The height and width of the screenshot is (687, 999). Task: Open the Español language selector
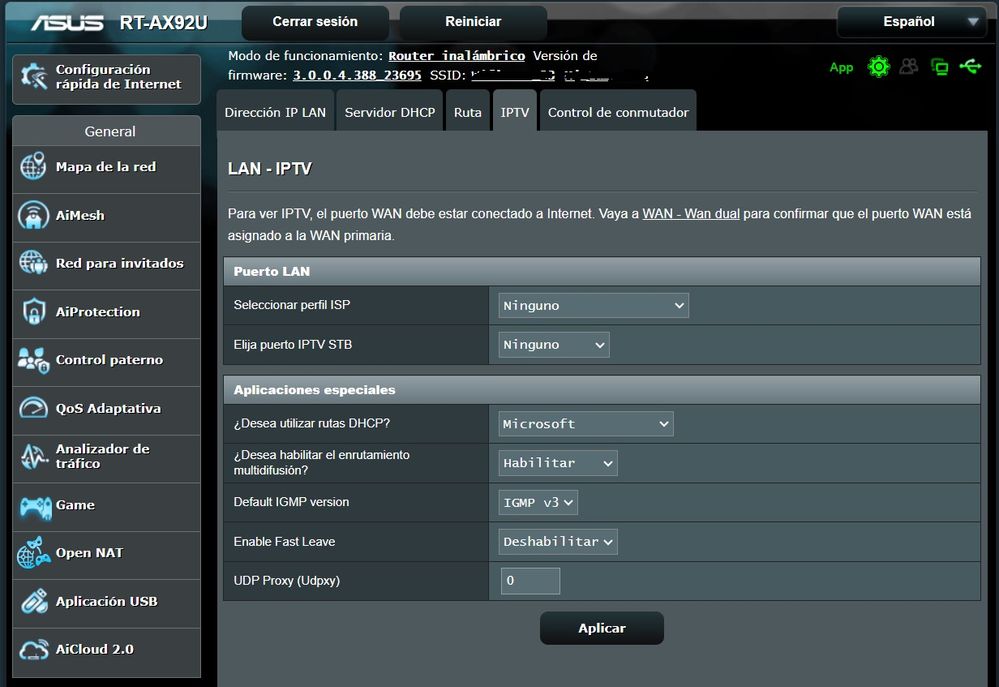pos(910,20)
